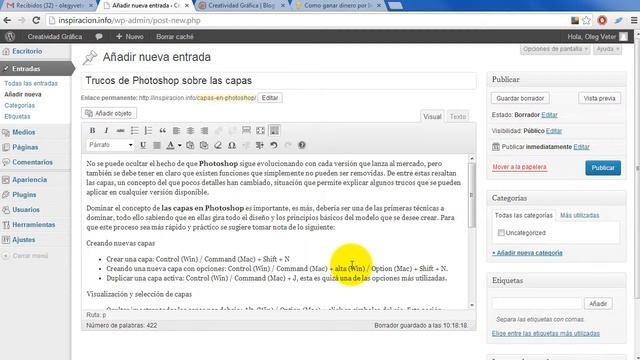Toggle the kitchen sink toolbar row
The width and height of the screenshot is (640, 360).
(x=274, y=131)
